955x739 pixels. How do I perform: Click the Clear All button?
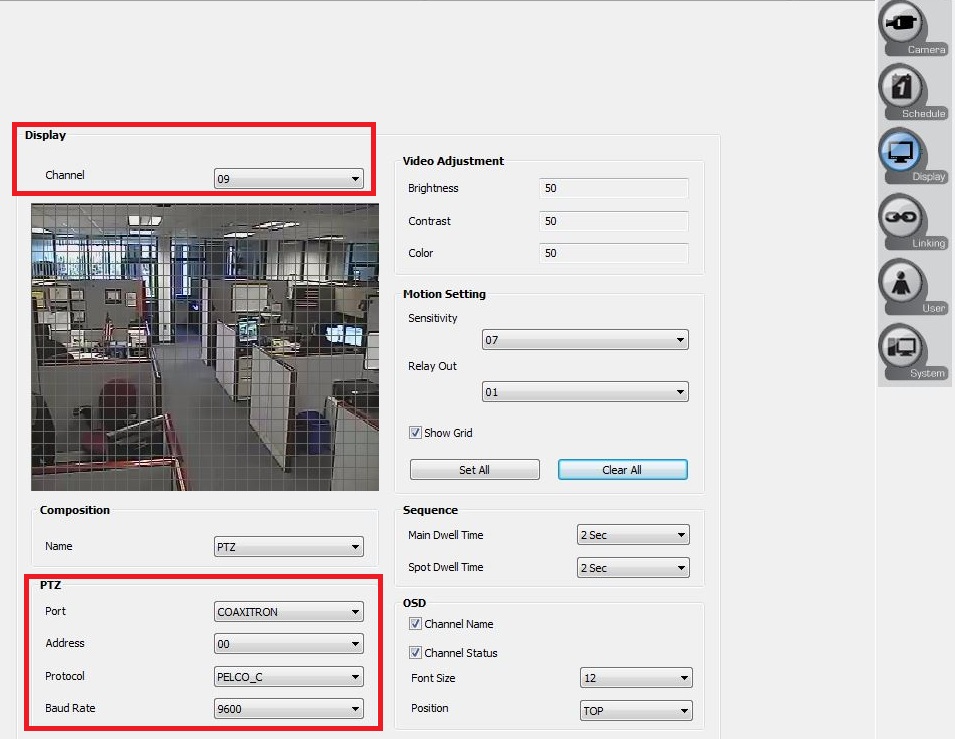(x=622, y=469)
